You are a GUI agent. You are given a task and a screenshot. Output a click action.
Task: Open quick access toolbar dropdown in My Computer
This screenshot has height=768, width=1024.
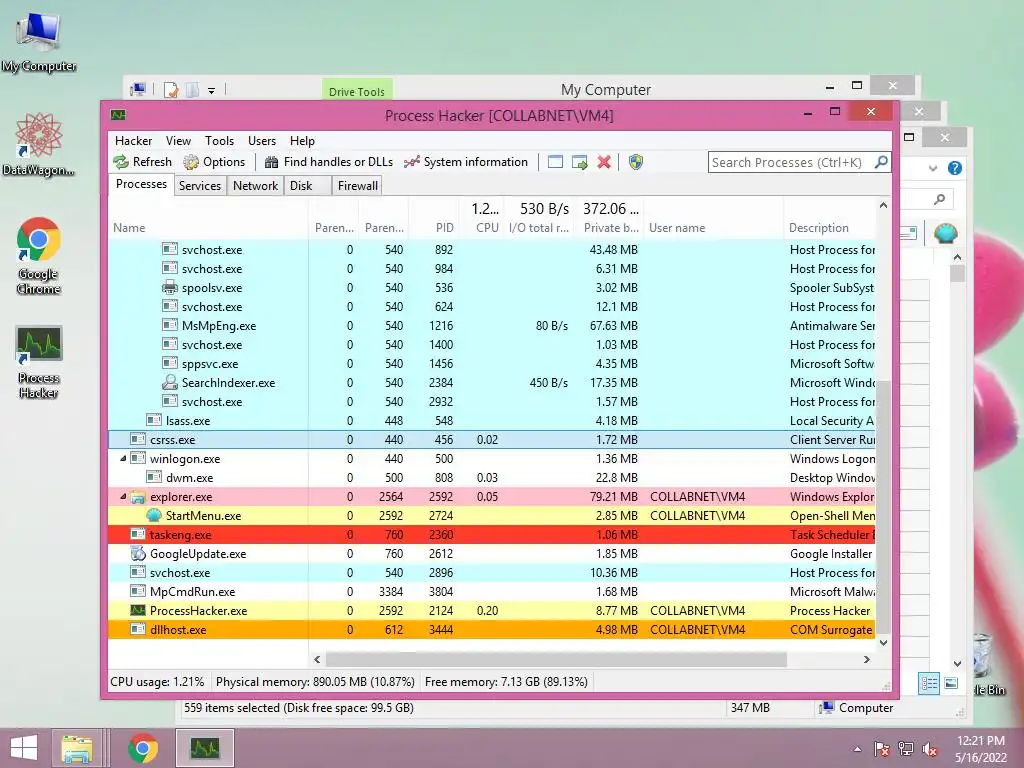pos(212,91)
